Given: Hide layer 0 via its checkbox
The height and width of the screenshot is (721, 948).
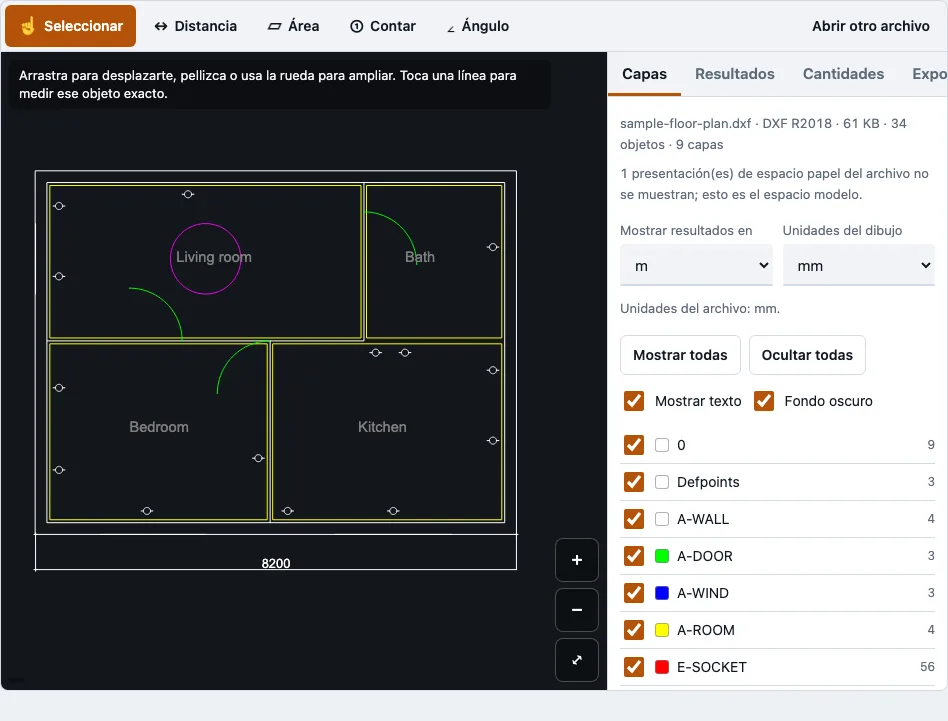Looking at the screenshot, I should click(634, 445).
